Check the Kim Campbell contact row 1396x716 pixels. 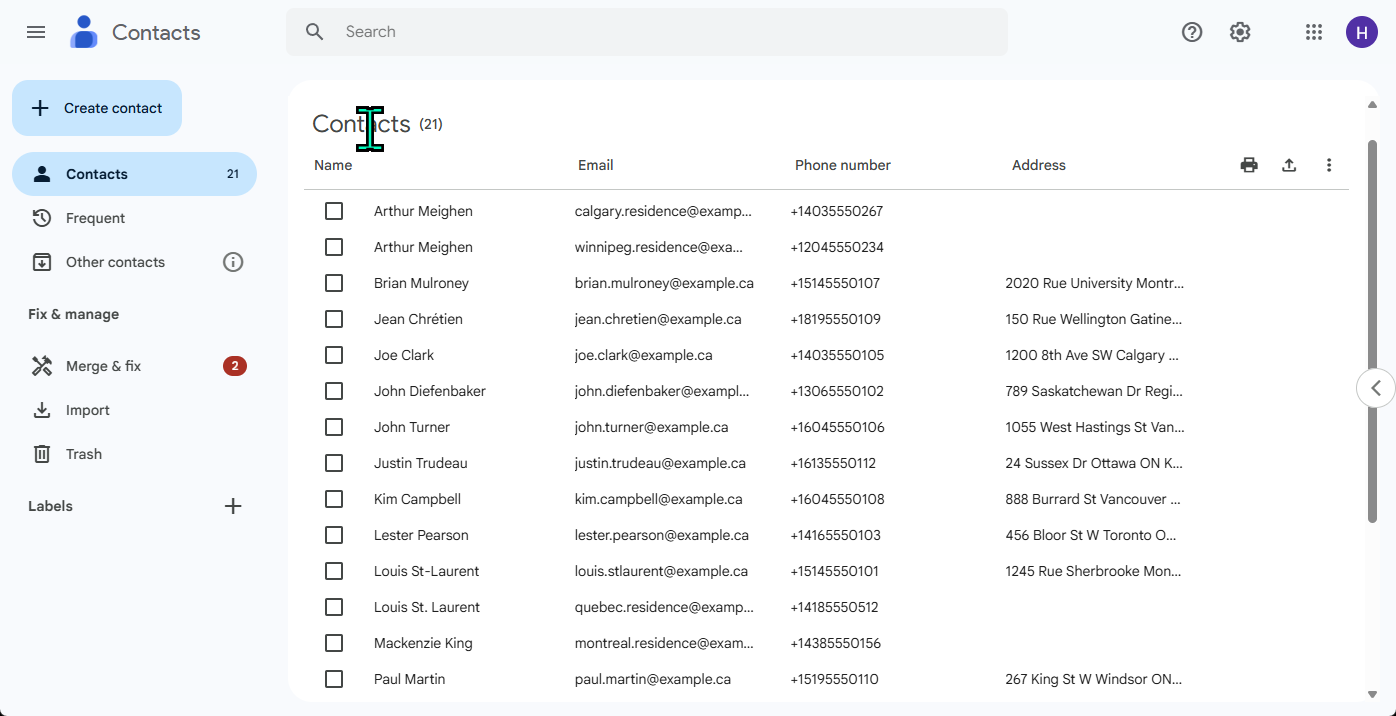pos(334,499)
